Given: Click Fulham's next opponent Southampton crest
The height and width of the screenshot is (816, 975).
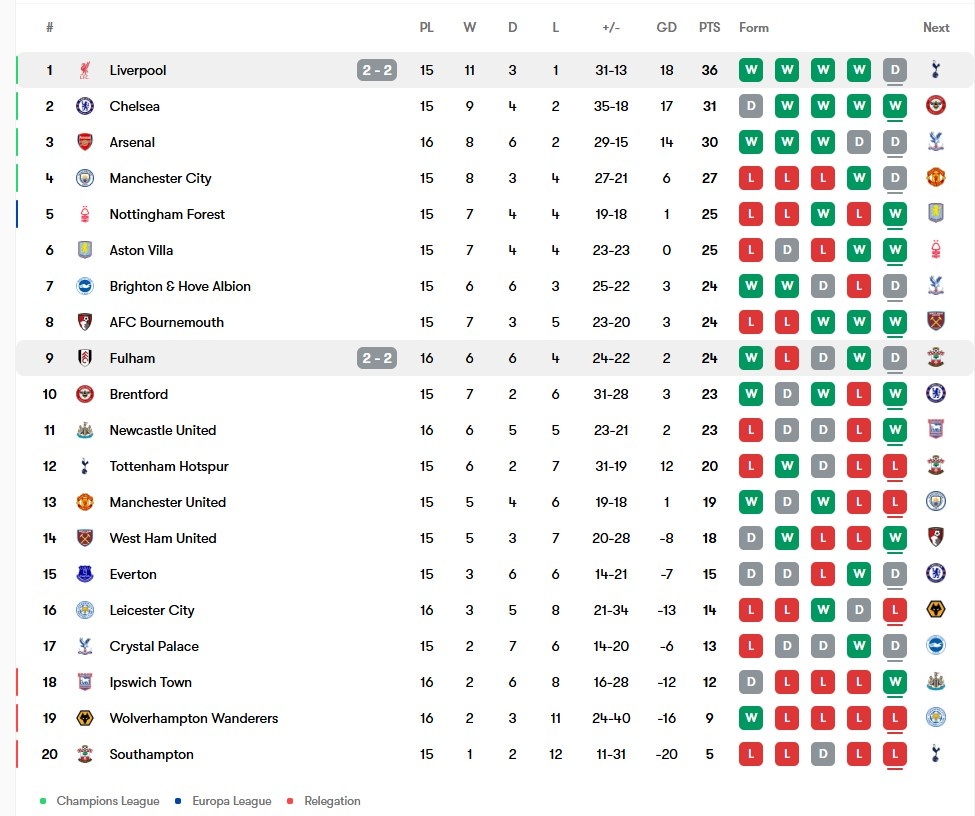Looking at the screenshot, I should tap(935, 358).
